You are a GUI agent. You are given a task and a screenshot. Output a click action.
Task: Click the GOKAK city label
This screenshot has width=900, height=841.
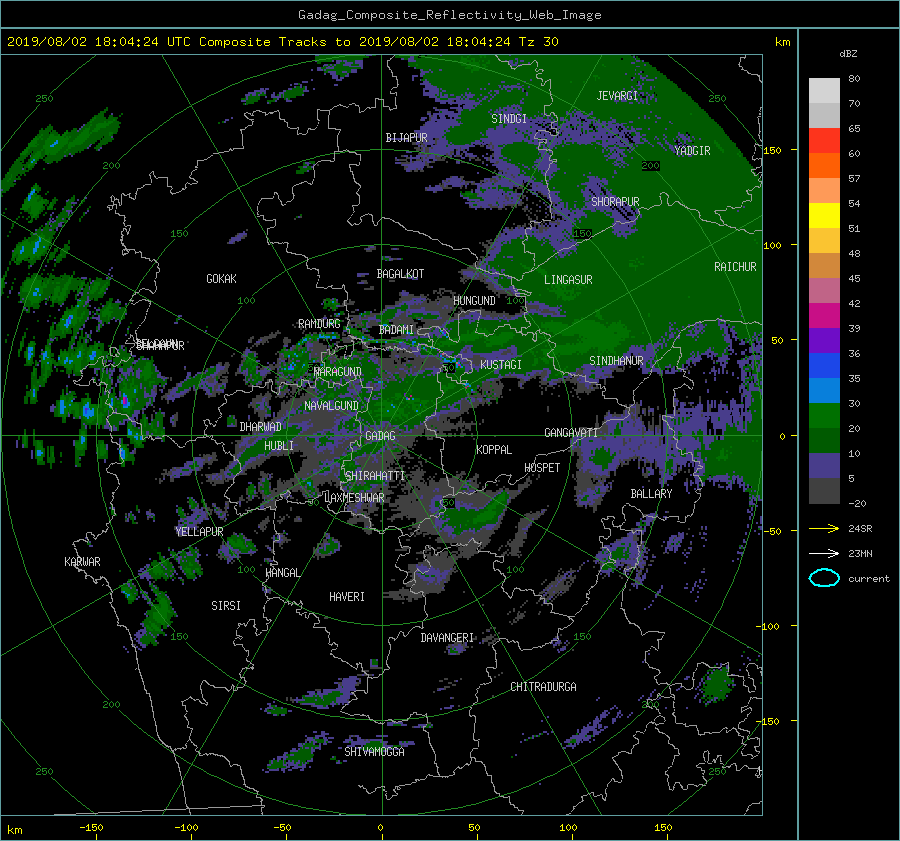point(222,279)
